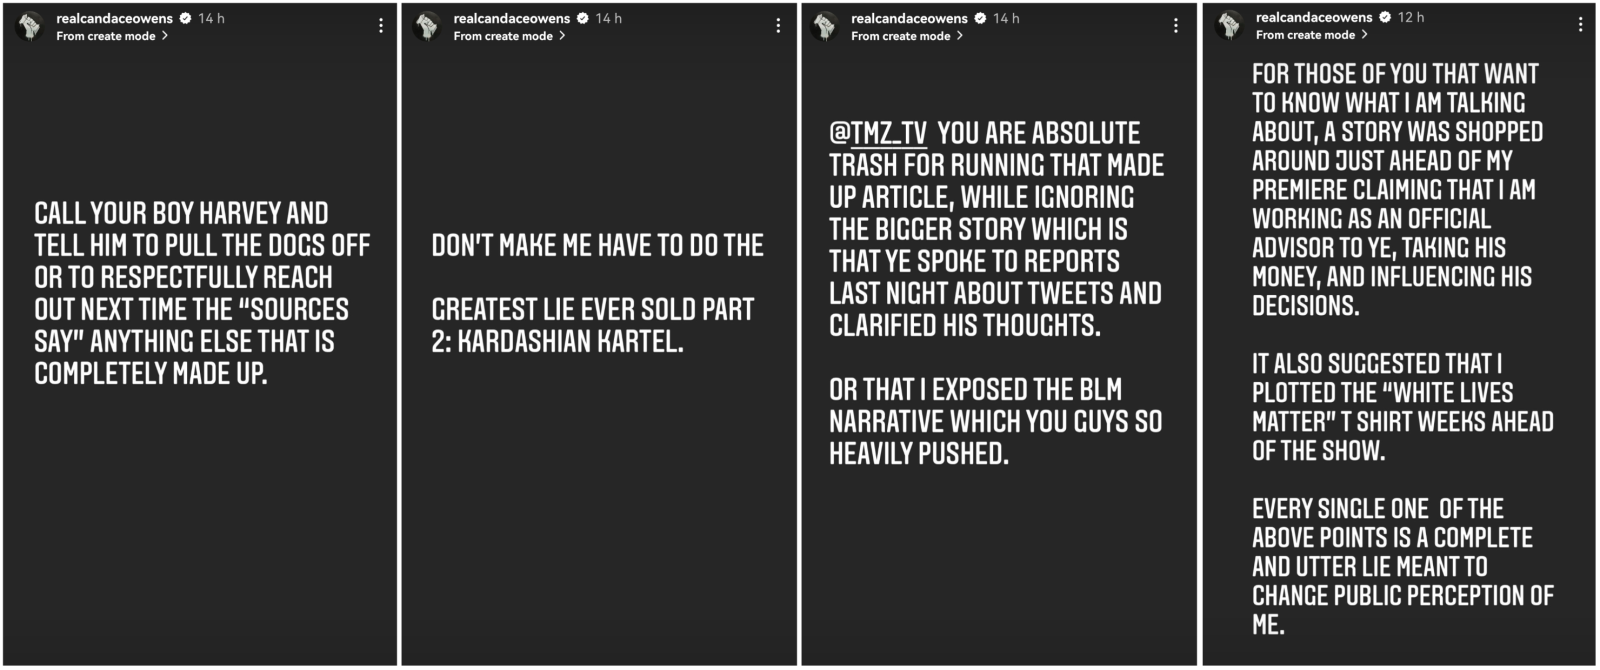Open the three-dot menu on the Harvey story
Viewport: 1600px width, 670px height.
381,26
